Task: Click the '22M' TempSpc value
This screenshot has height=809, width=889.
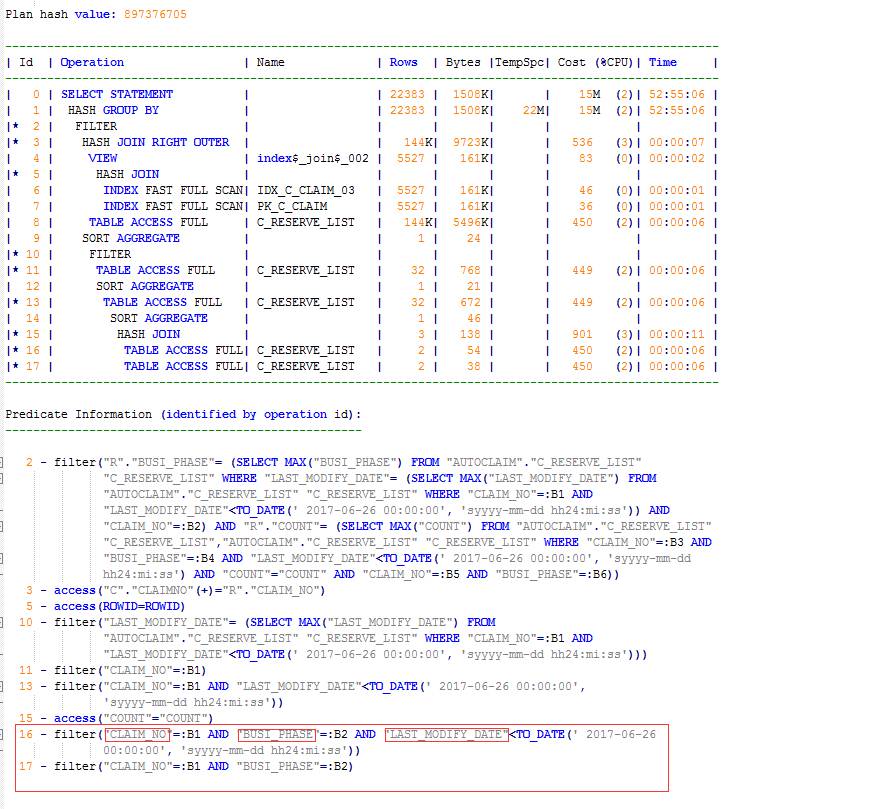Action: (x=534, y=110)
